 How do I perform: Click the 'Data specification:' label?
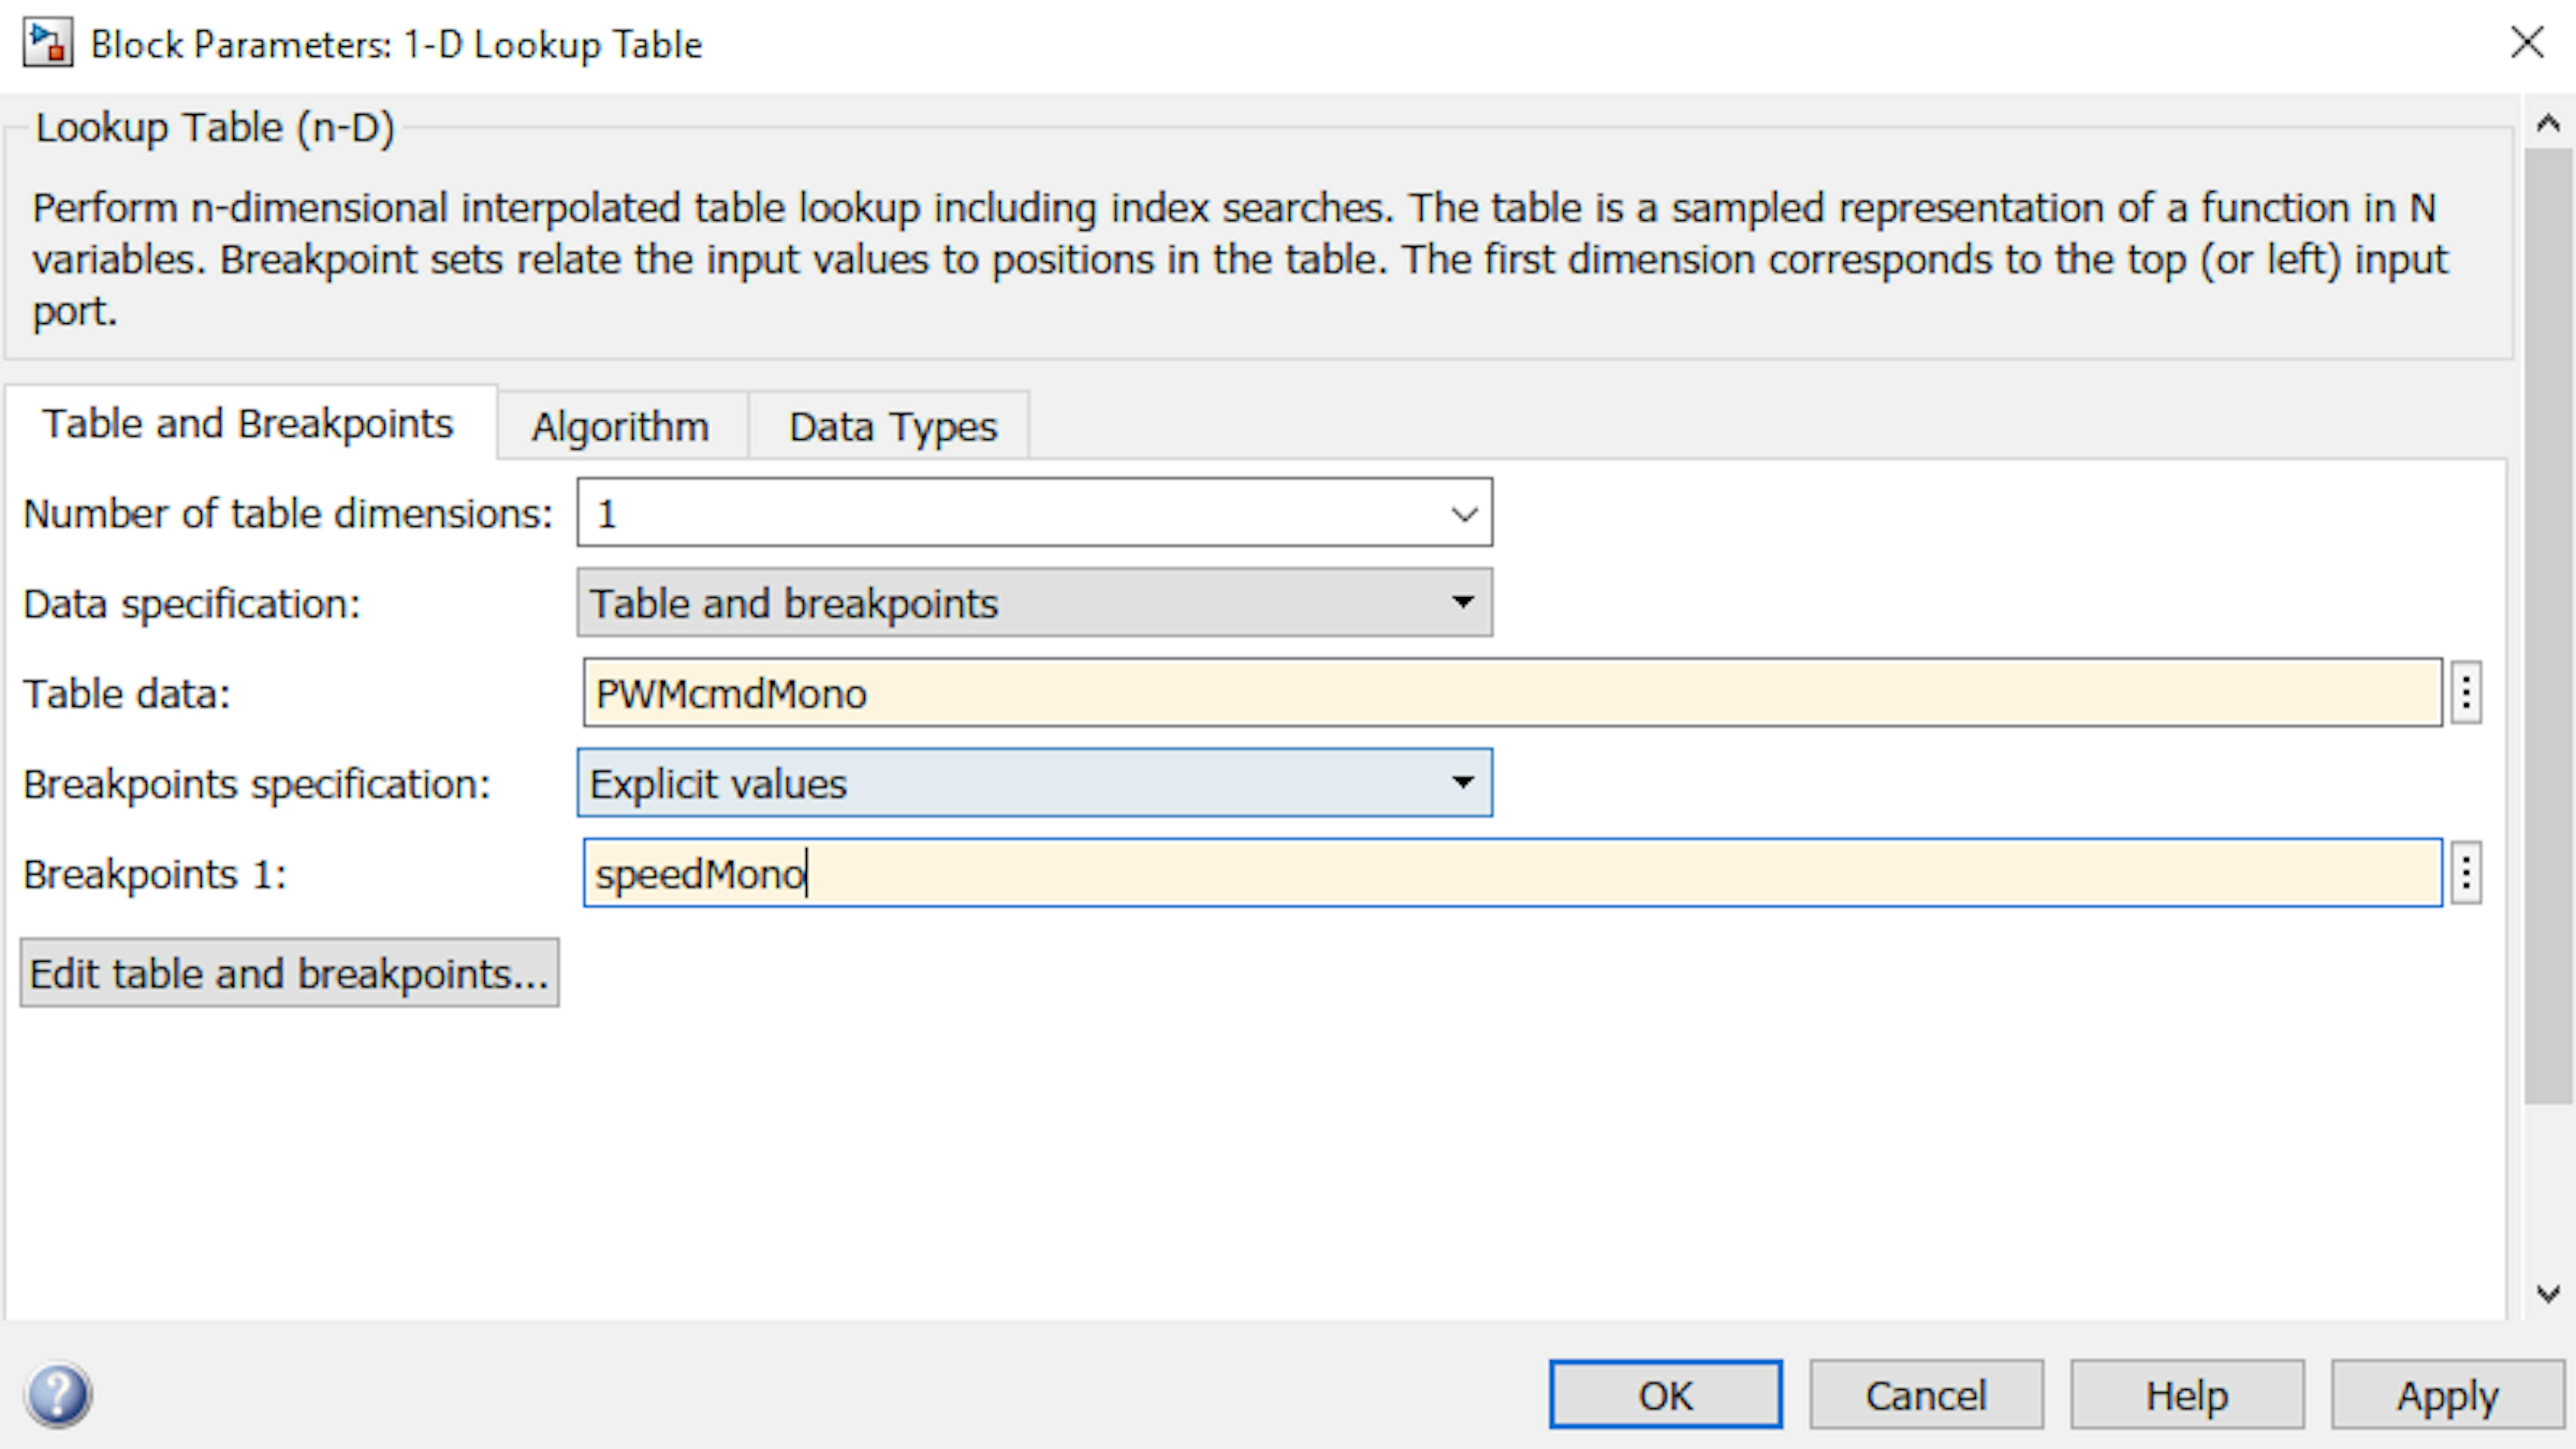pyautogui.click(x=192, y=604)
